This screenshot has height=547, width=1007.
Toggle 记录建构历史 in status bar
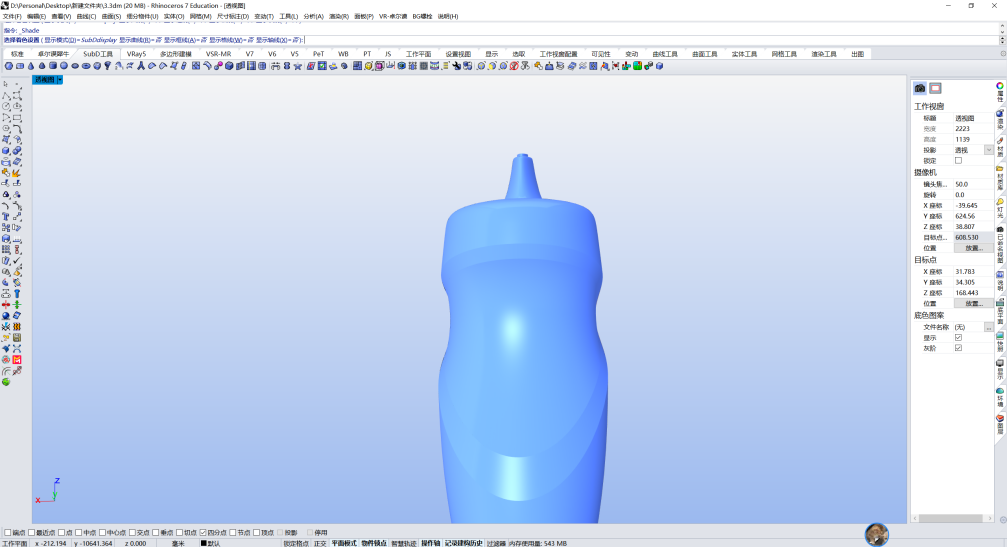464,543
